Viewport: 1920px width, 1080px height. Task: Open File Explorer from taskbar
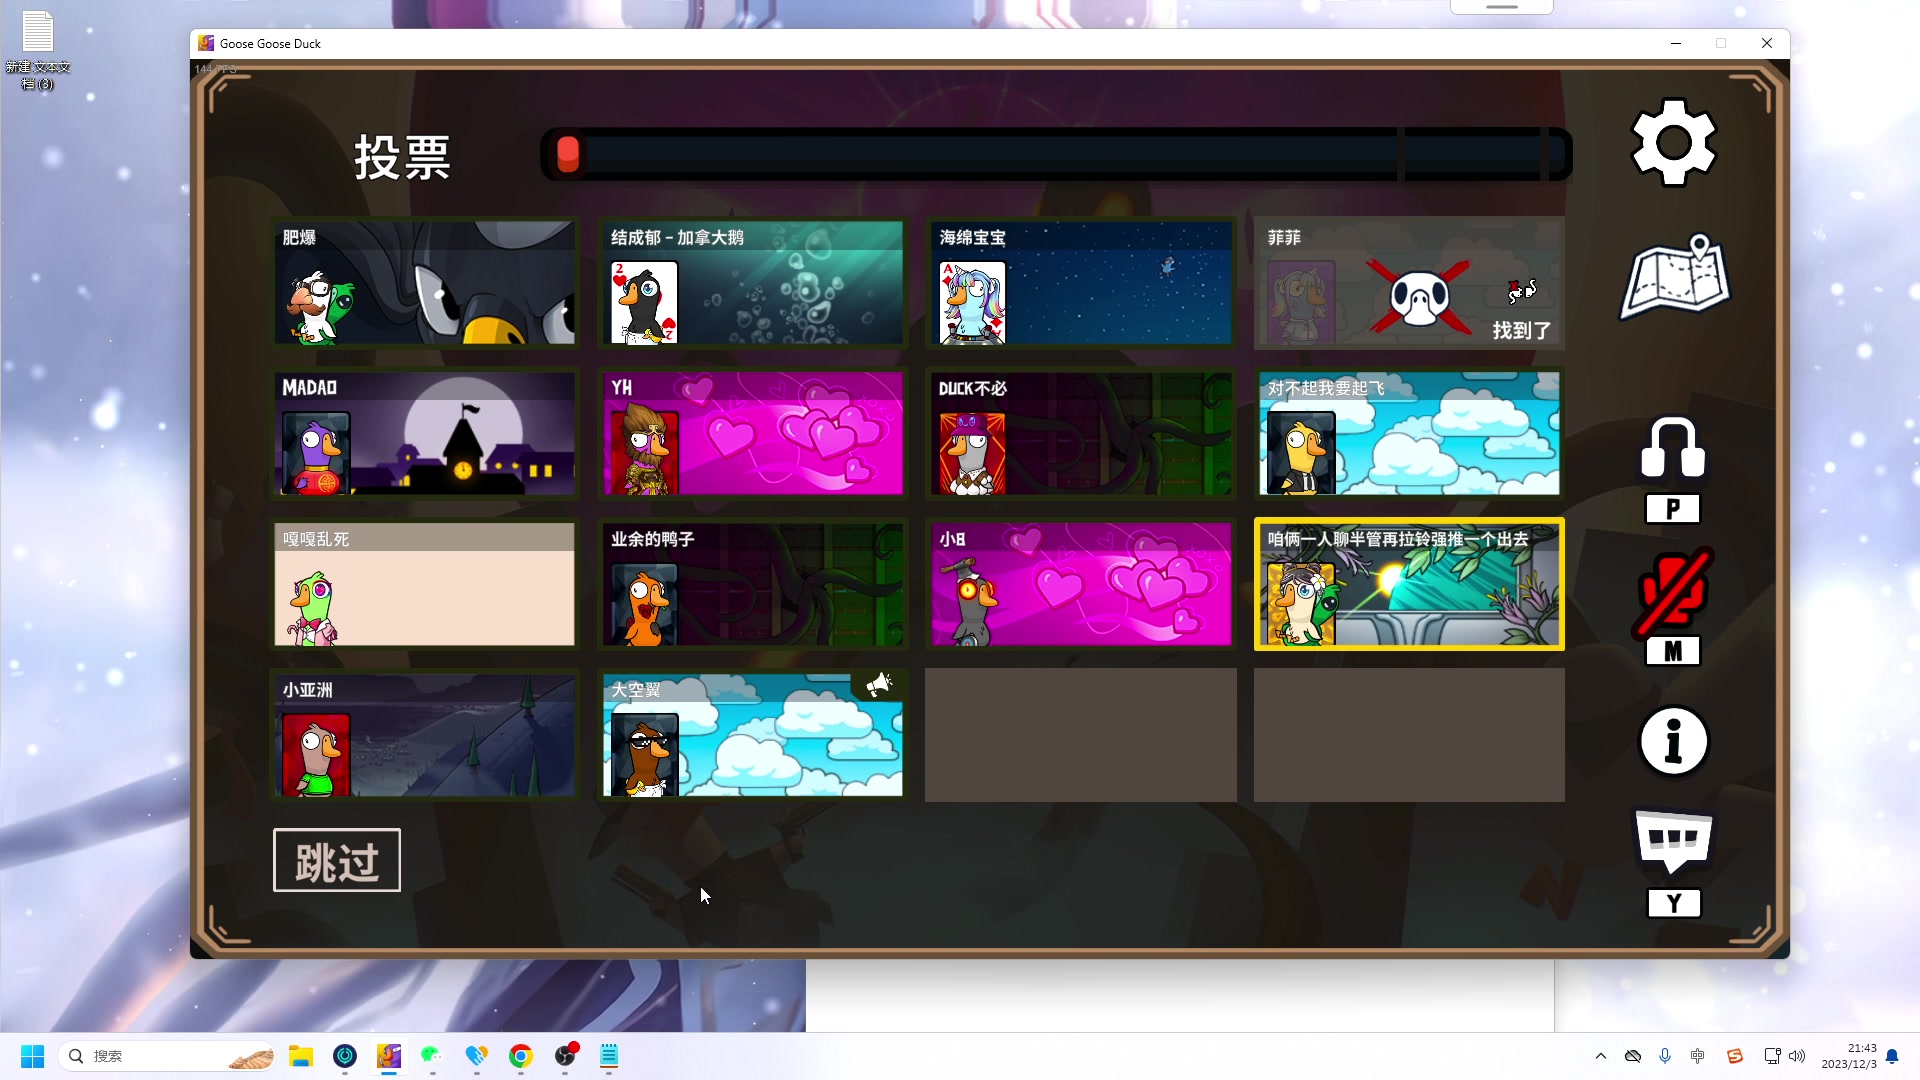pyautogui.click(x=301, y=1056)
